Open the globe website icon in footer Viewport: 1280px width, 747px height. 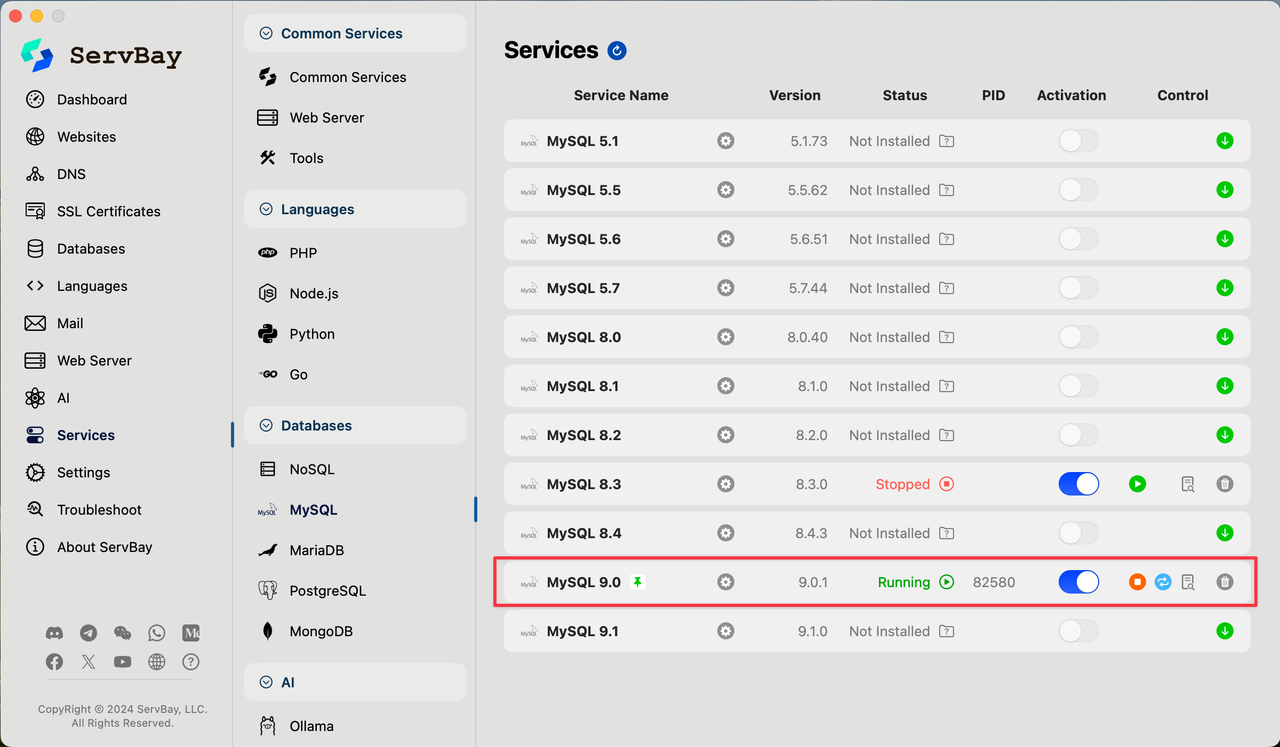157,662
